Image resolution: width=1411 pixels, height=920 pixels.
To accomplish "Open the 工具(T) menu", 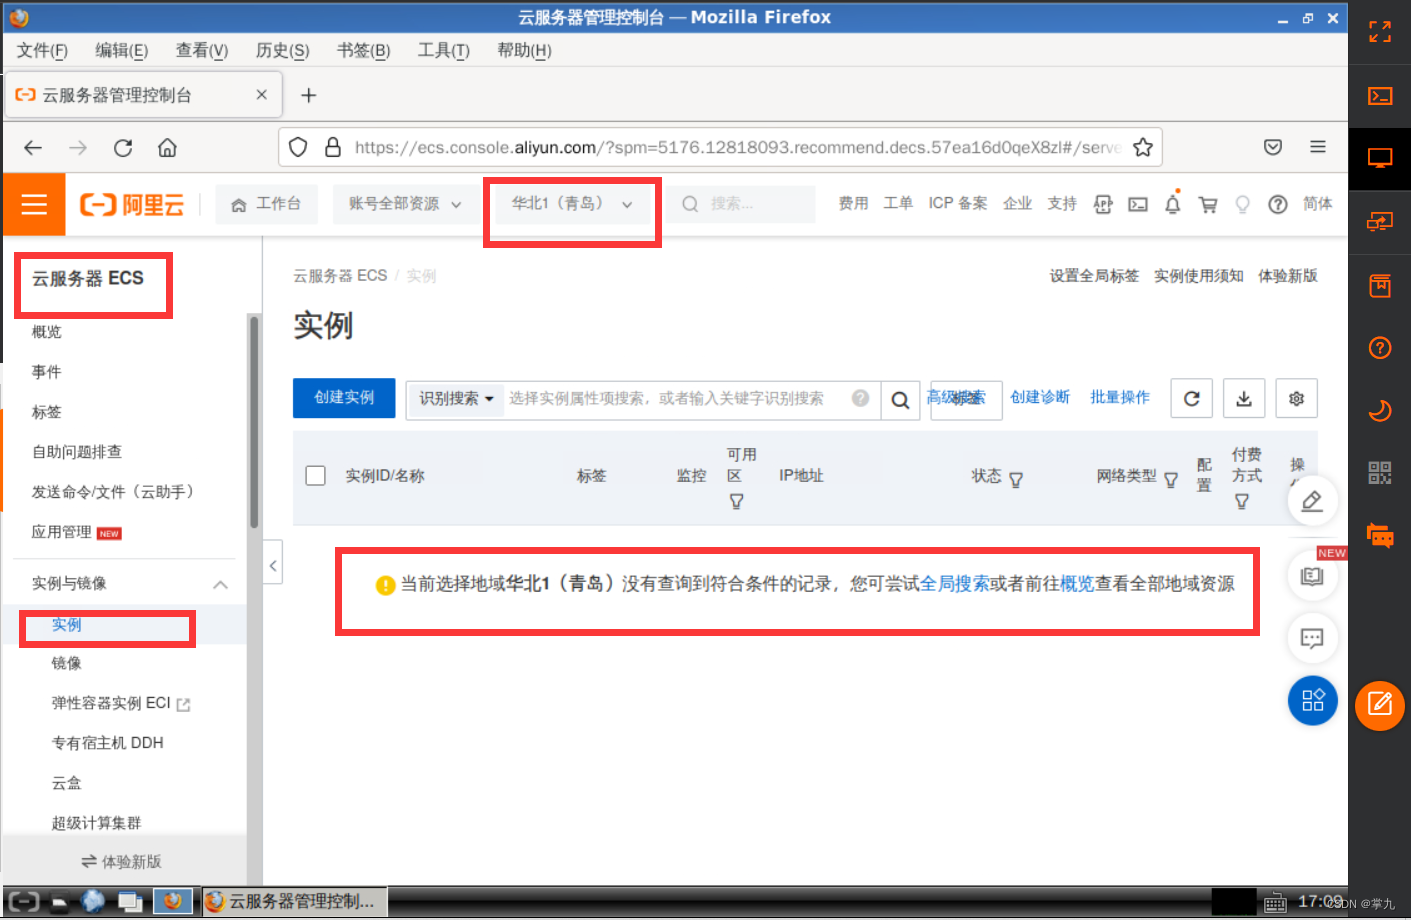I will pos(444,50).
